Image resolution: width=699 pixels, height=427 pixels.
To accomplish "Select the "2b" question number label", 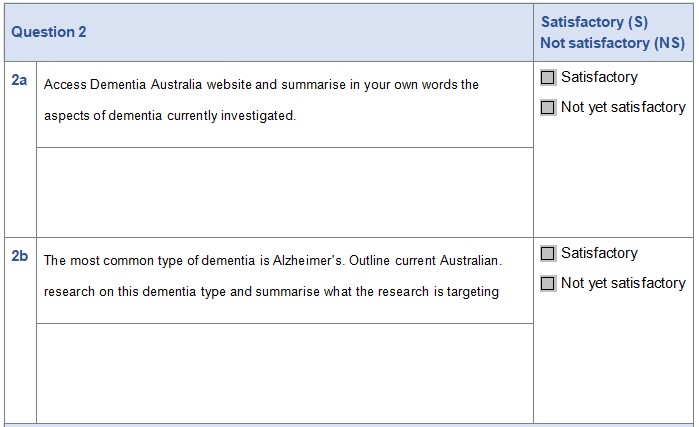I will click(20, 256).
